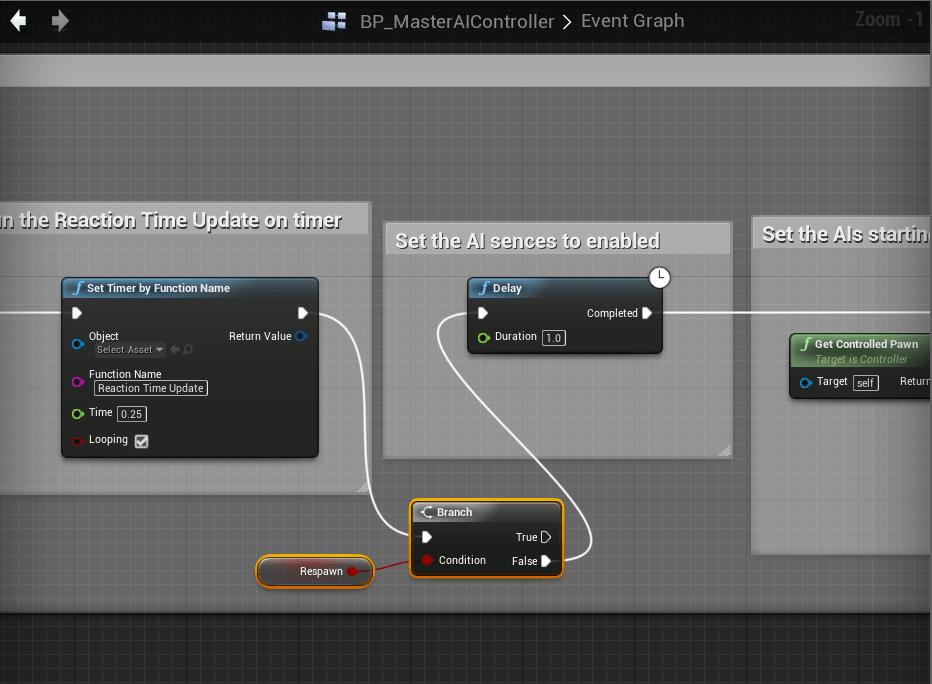Screen dimensions: 932x684
Task: Click the clock icon on the Delay node
Action: [x=659, y=277]
